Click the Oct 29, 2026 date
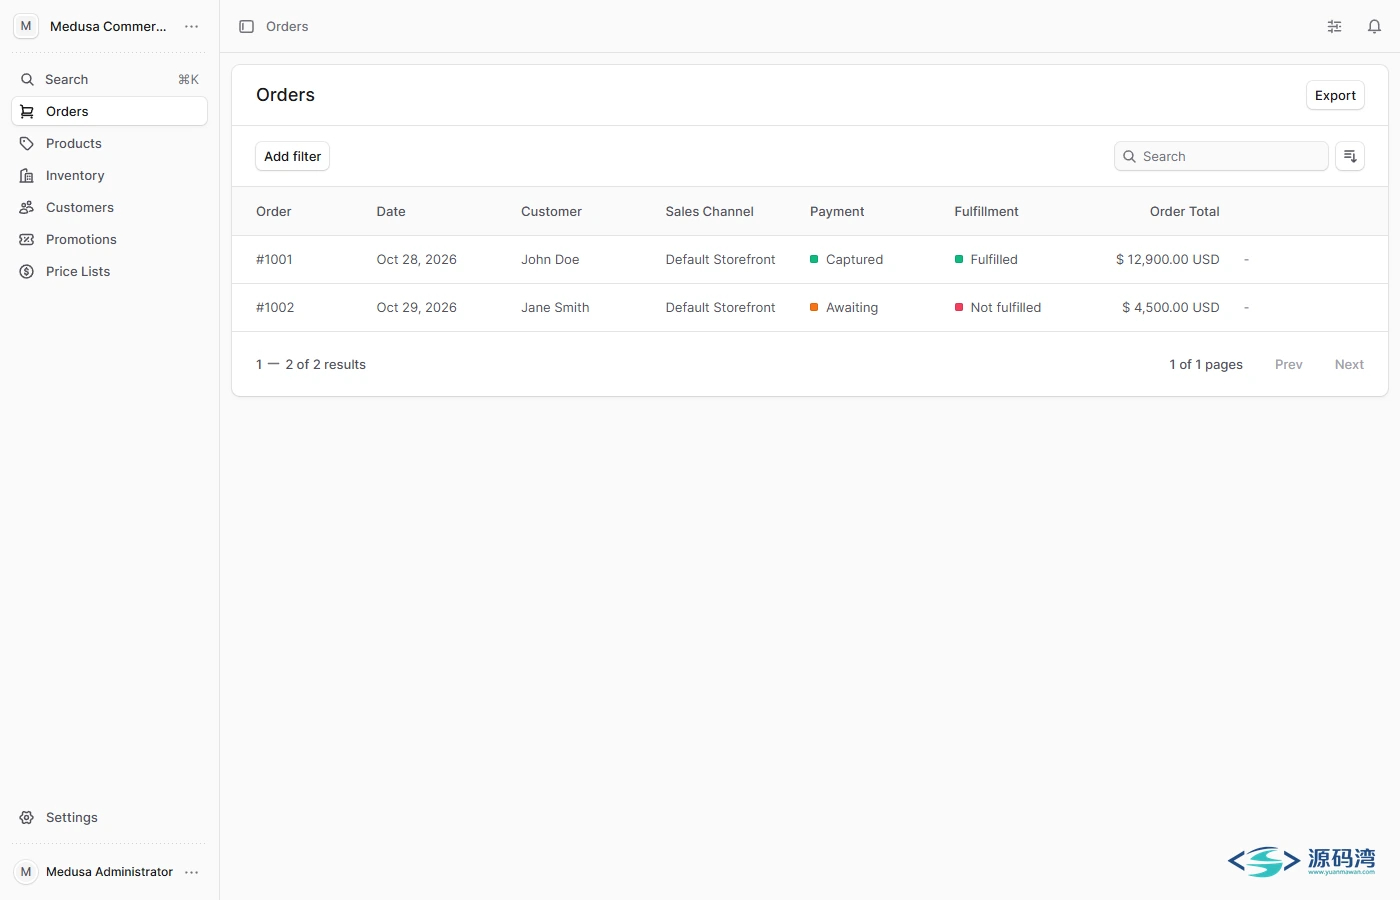This screenshot has height=900, width=1400. pyautogui.click(x=416, y=308)
